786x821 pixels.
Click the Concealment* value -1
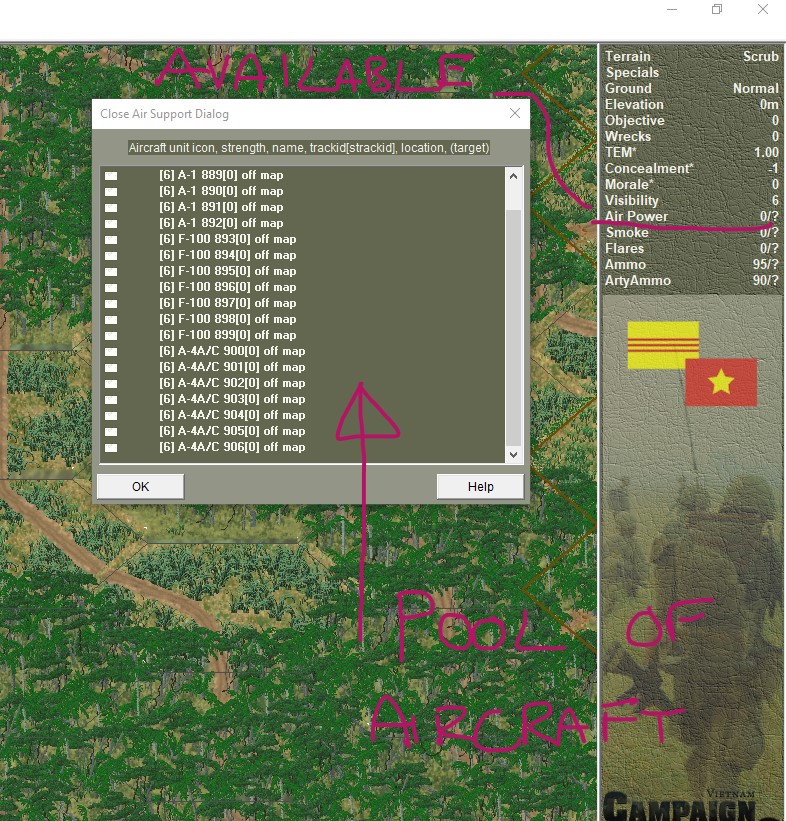click(773, 168)
